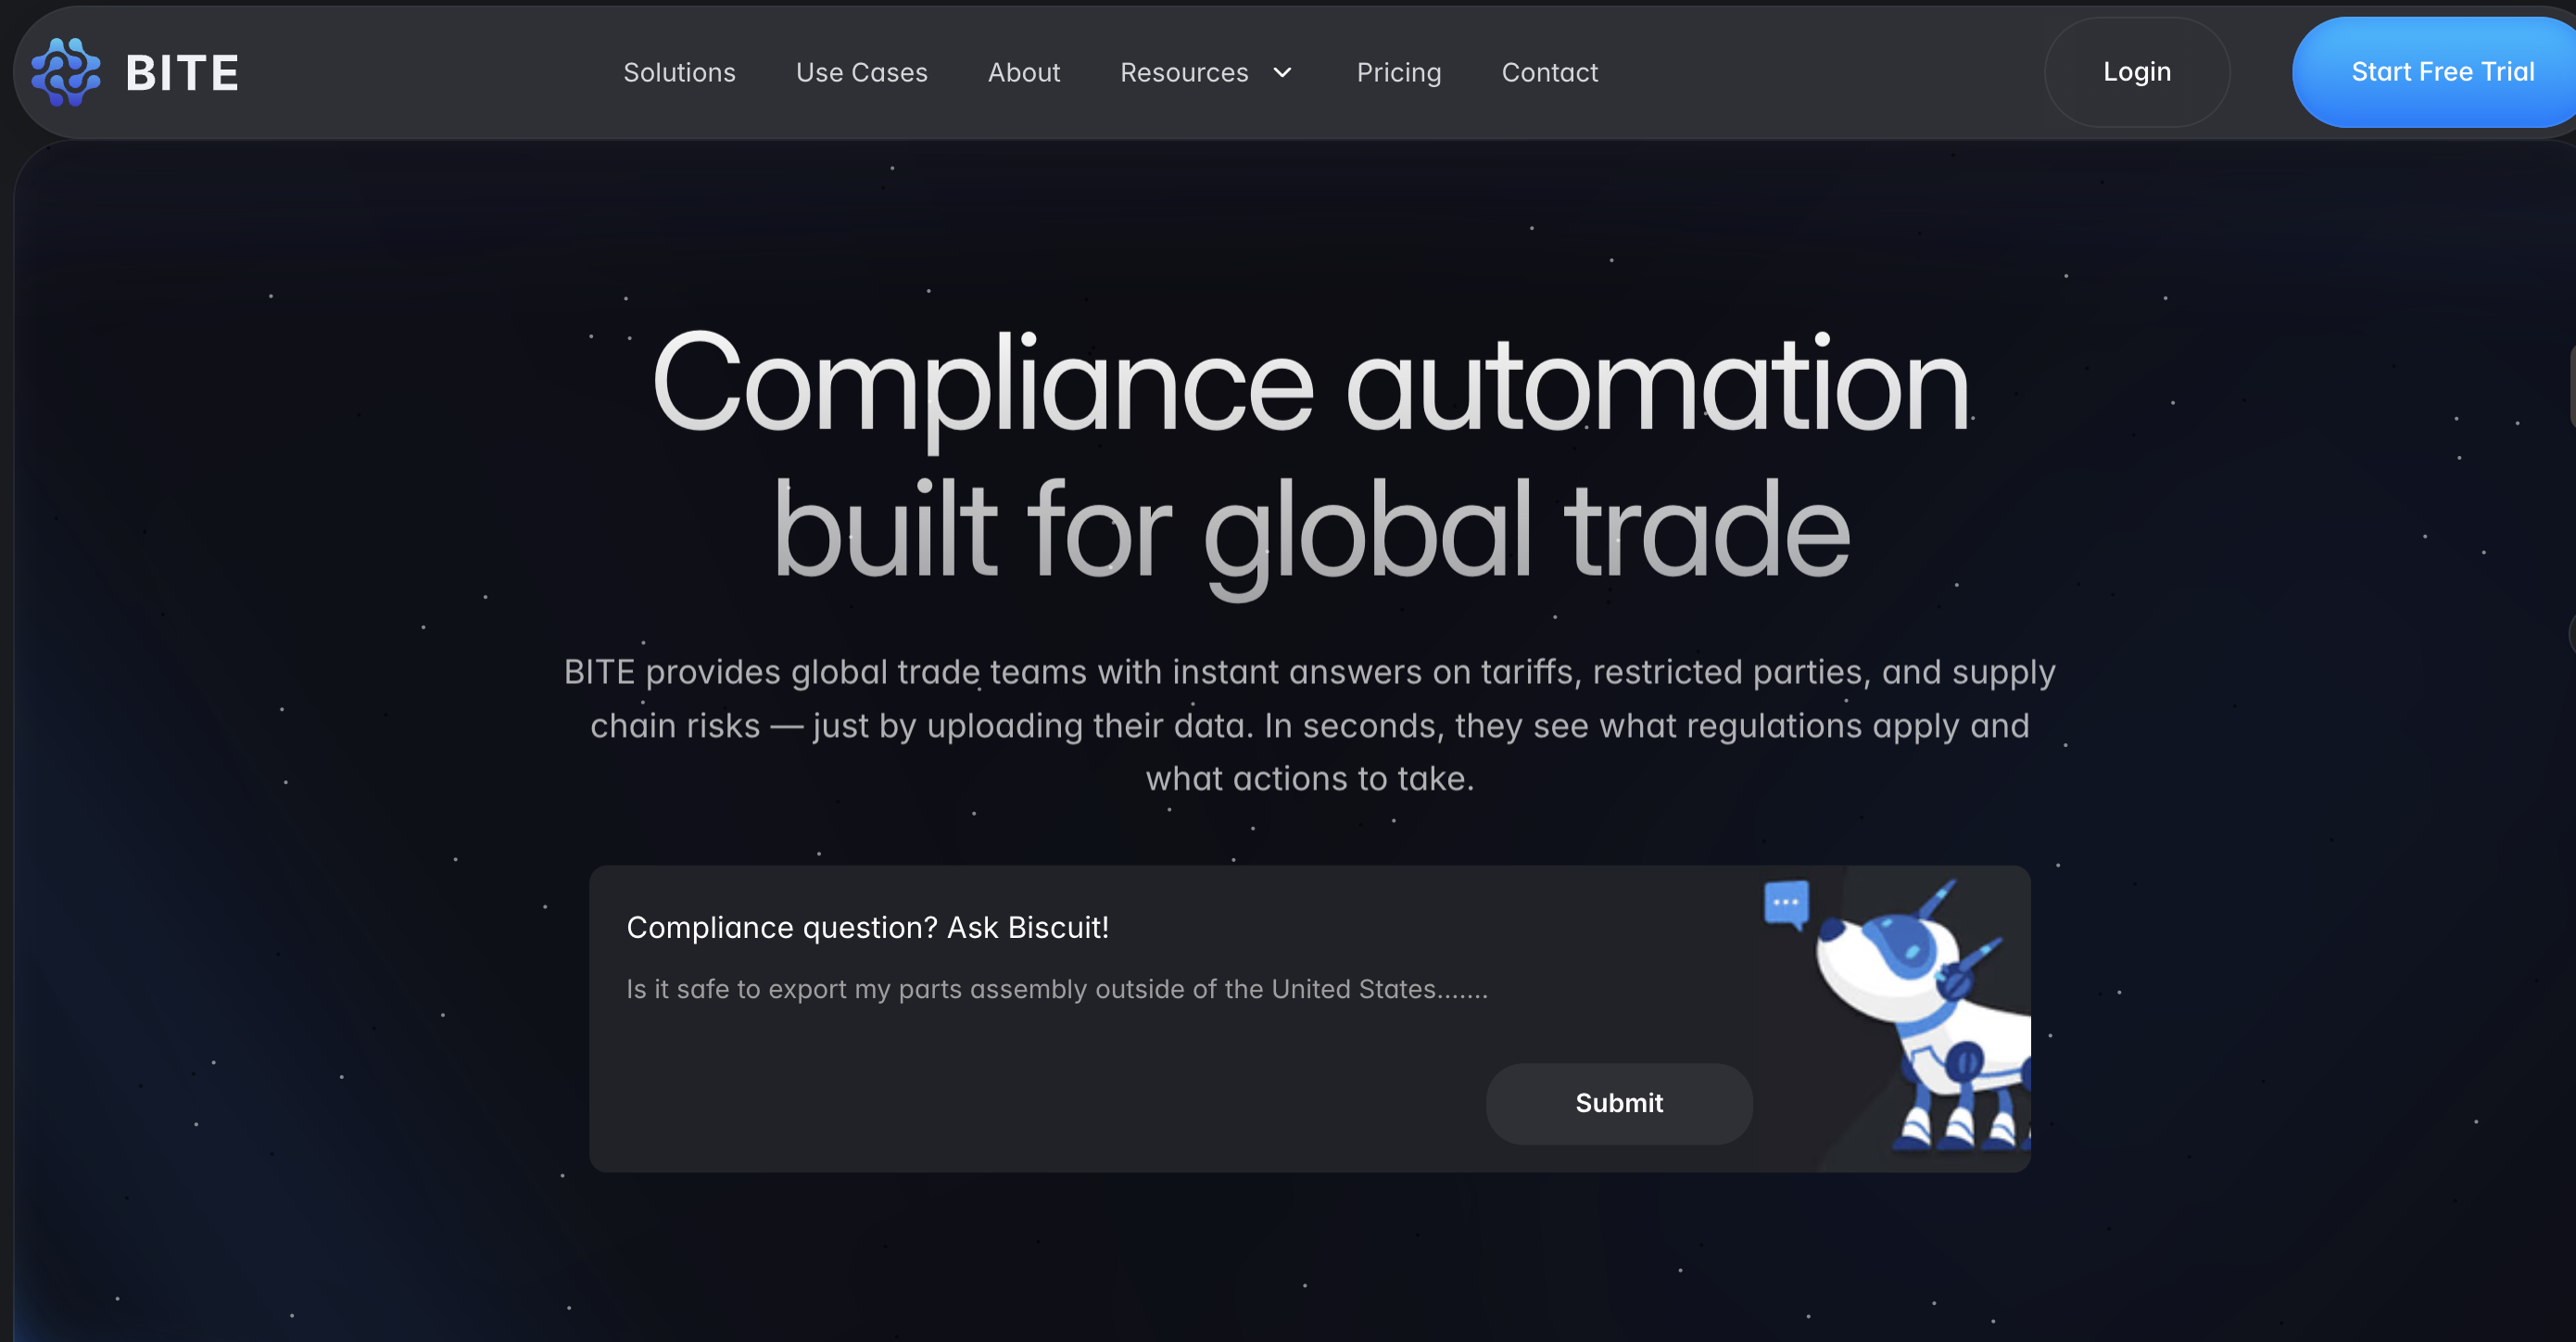Open the About page link
Viewport: 2576px width, 1342px height.
[x=1023, y=72]
